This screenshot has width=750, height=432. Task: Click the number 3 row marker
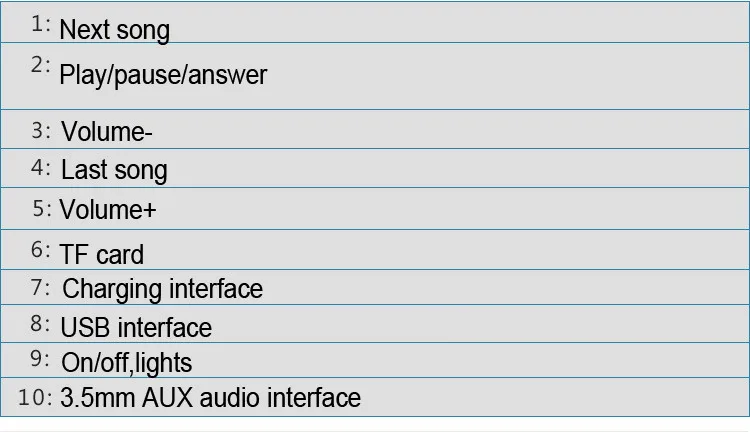pyautogui.click(x=41, y=130)
